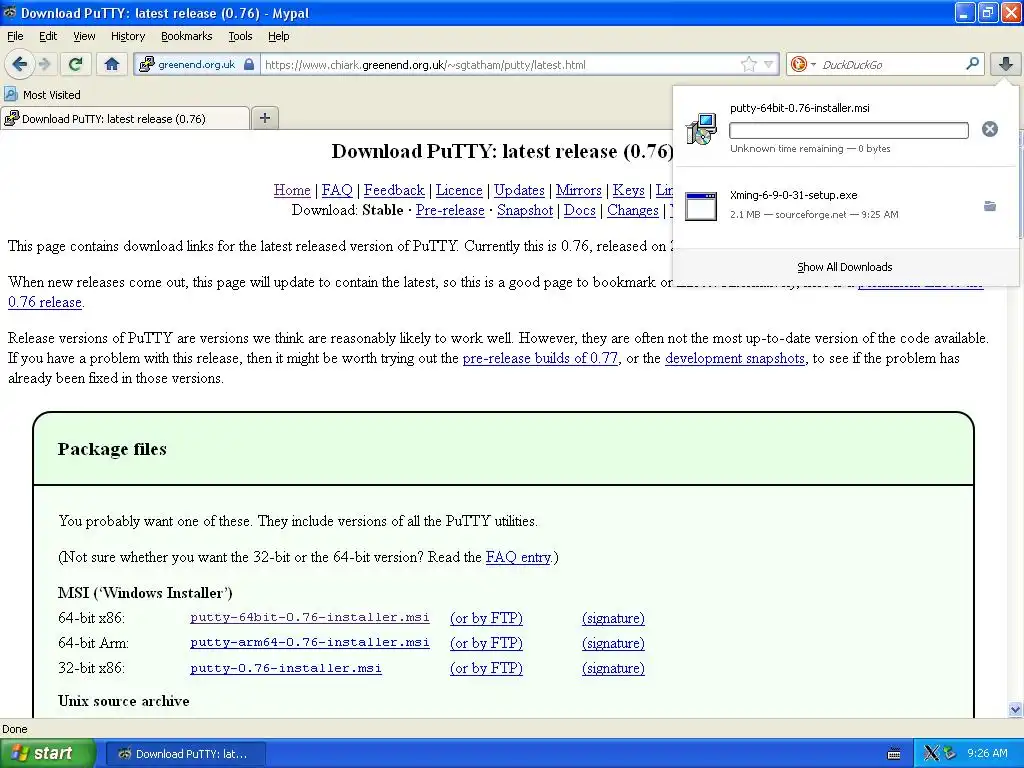Image resolution: width=1024 pixels, height=768 pixels.
Task: Open the Tools menu
Action: 240,36
